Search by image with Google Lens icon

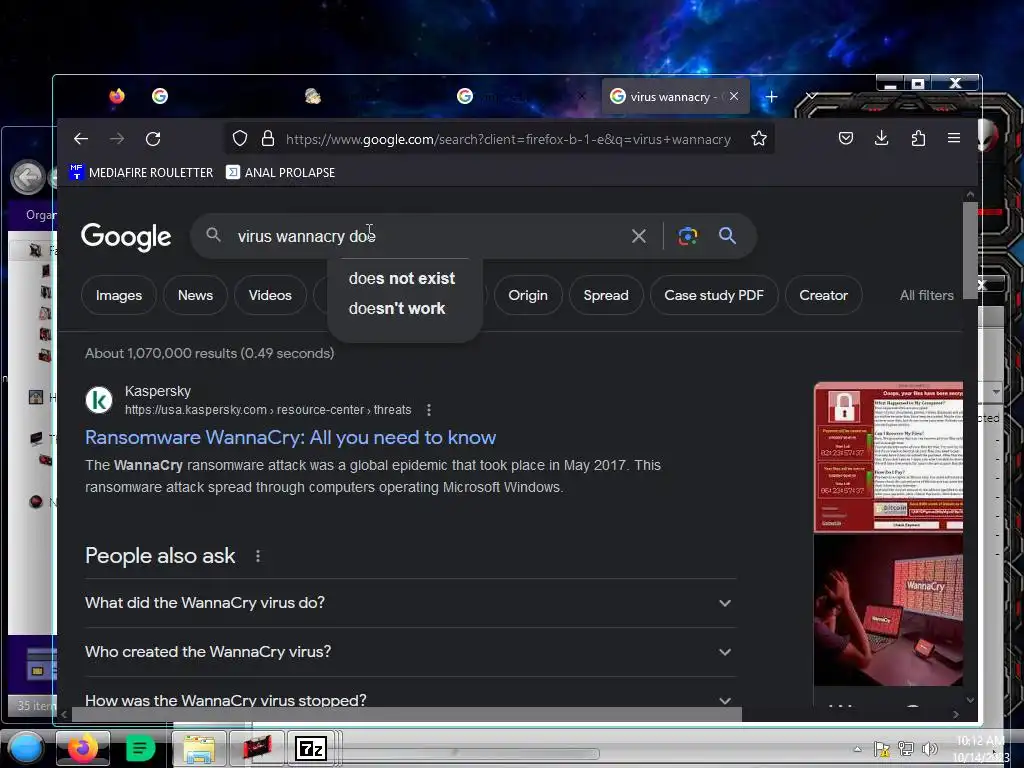(688, 236)
